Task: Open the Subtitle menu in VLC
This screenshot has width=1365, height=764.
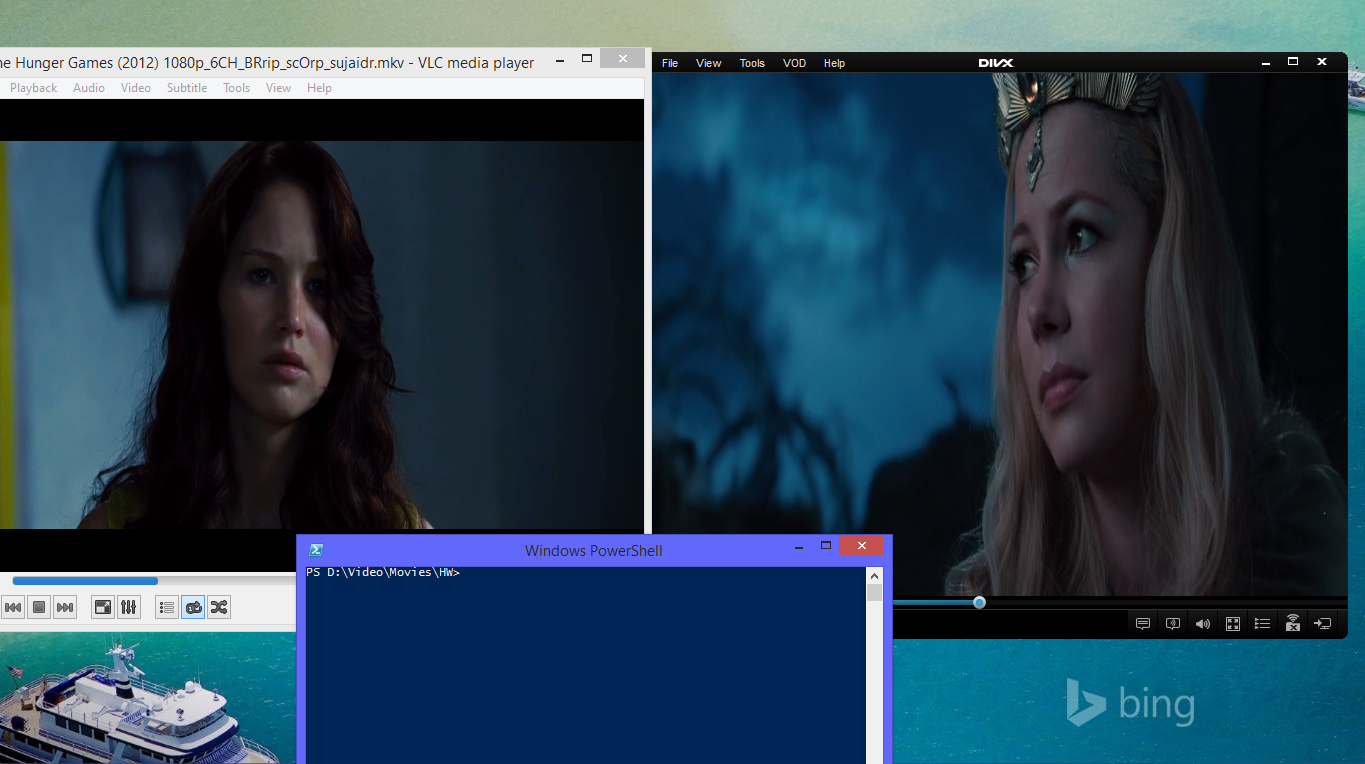Action: coord(187,88)
